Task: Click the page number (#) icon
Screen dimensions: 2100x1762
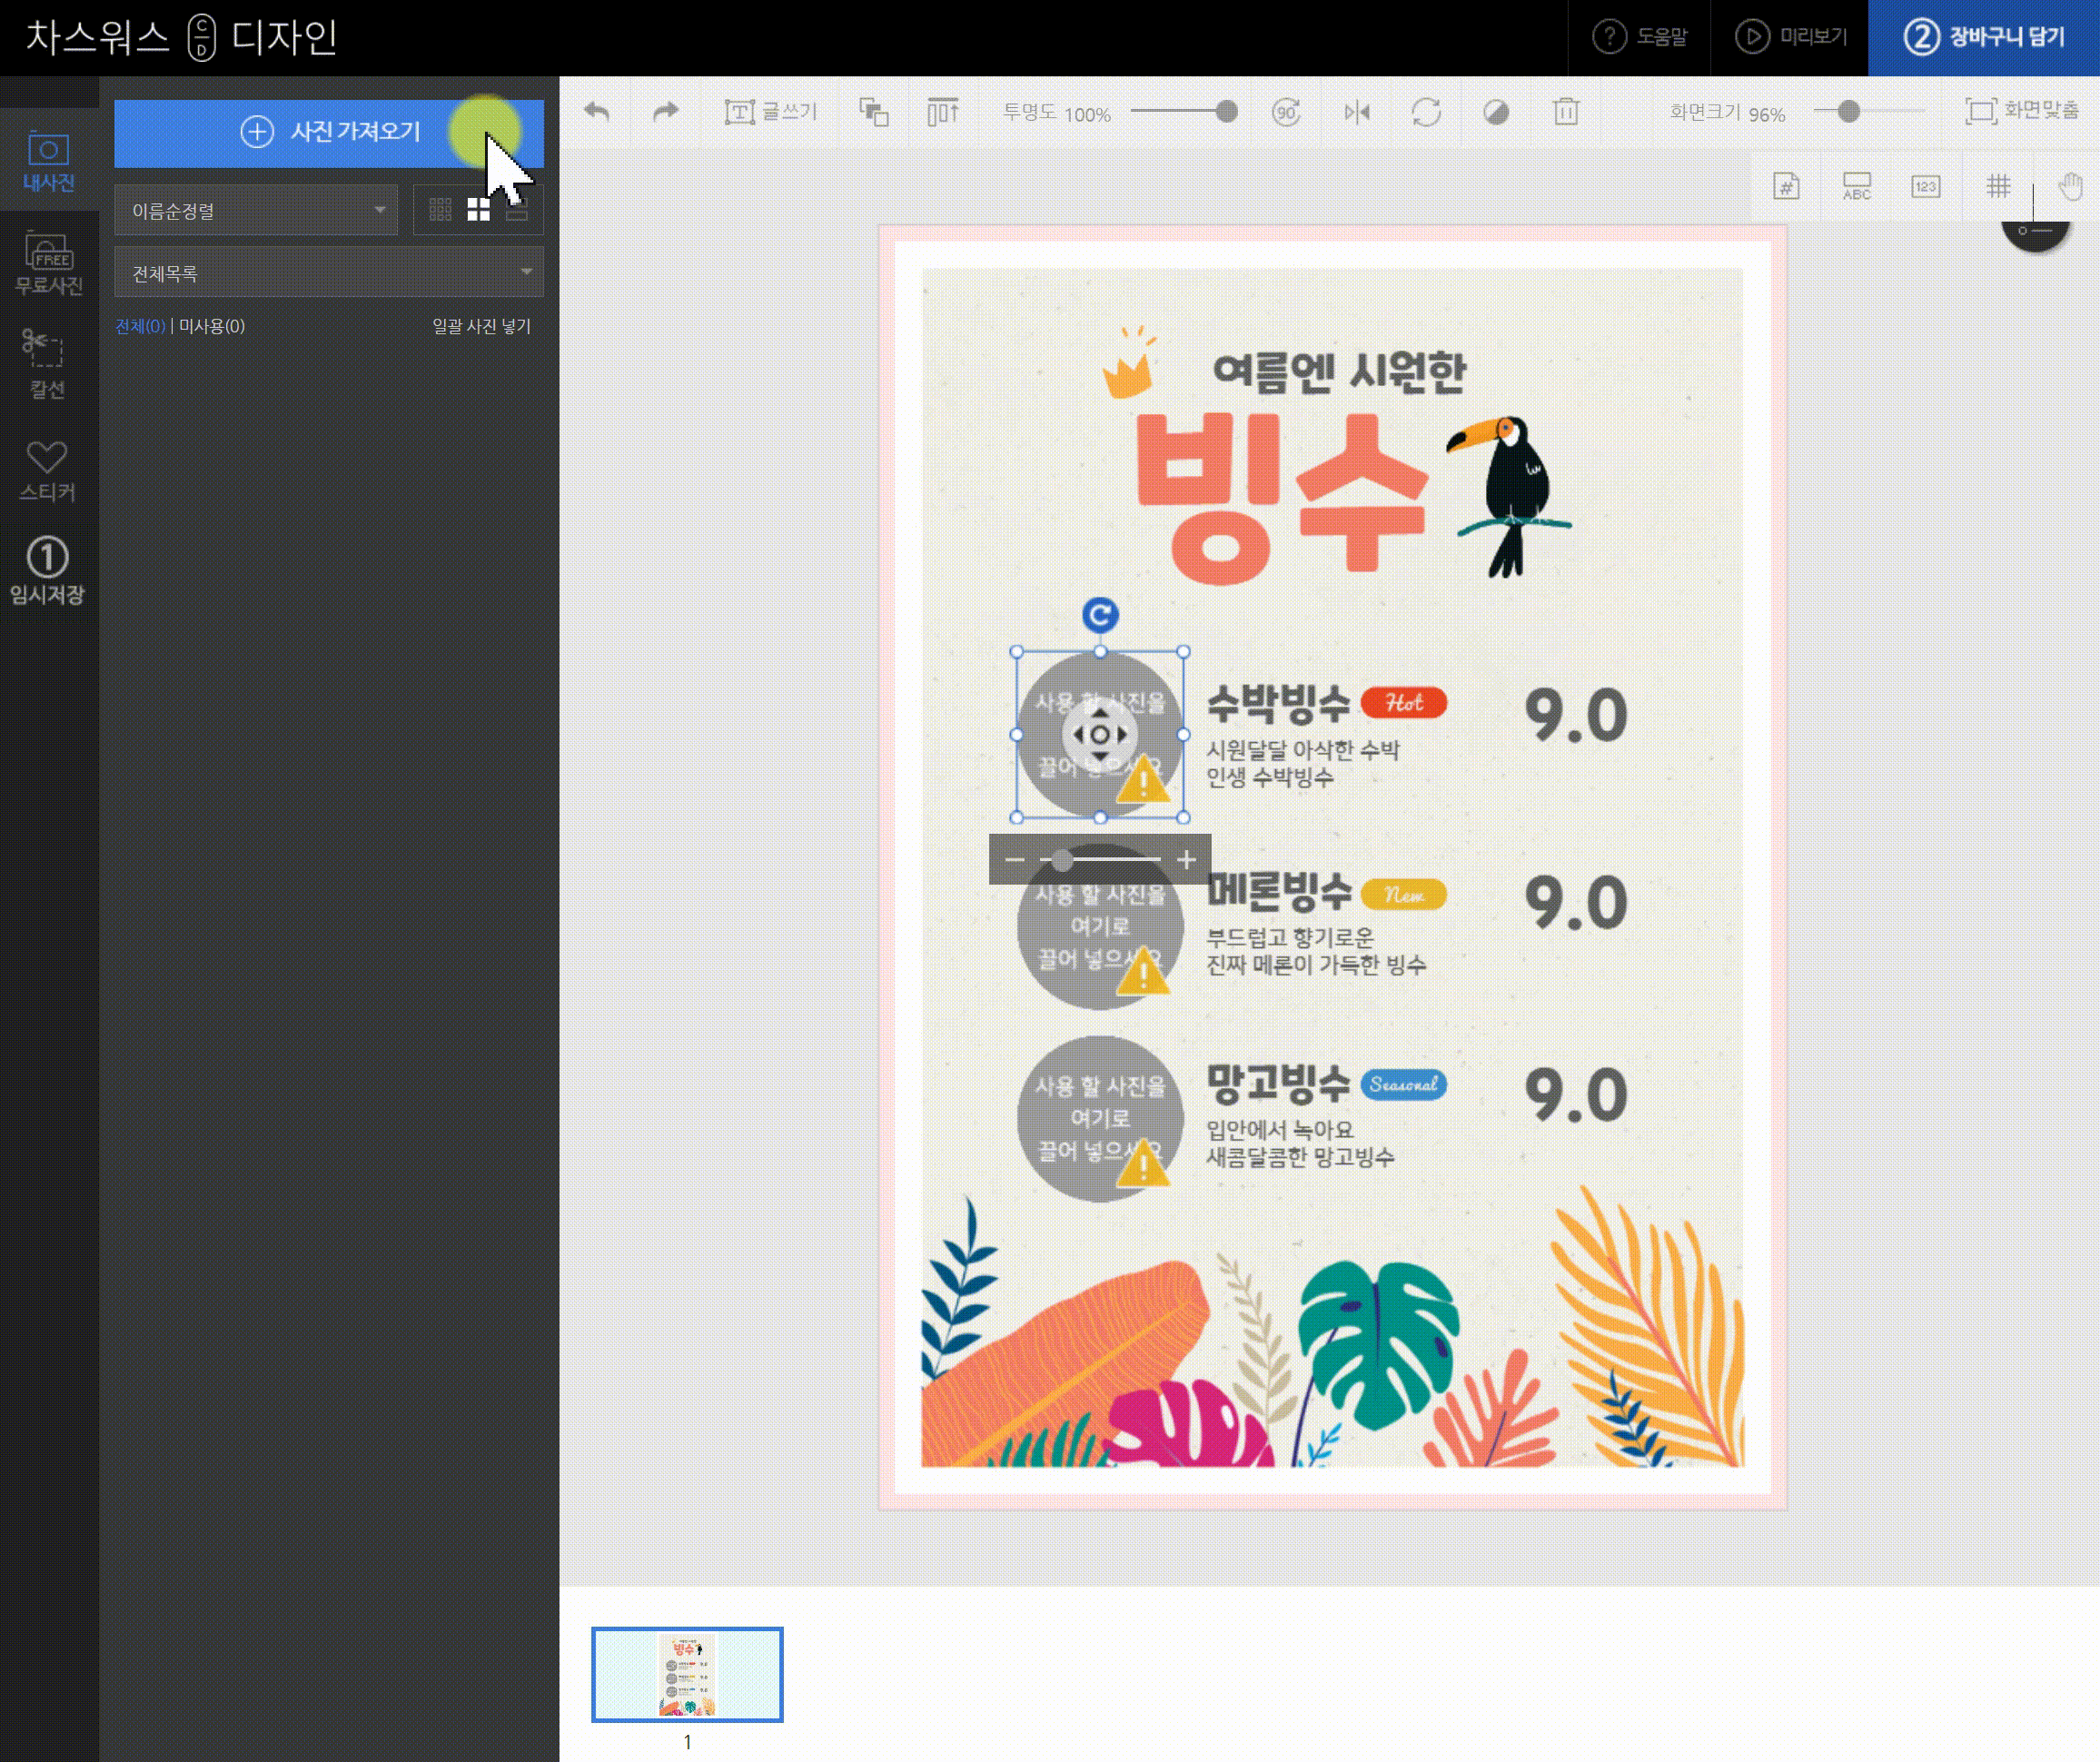Action: pos(1786,186)
